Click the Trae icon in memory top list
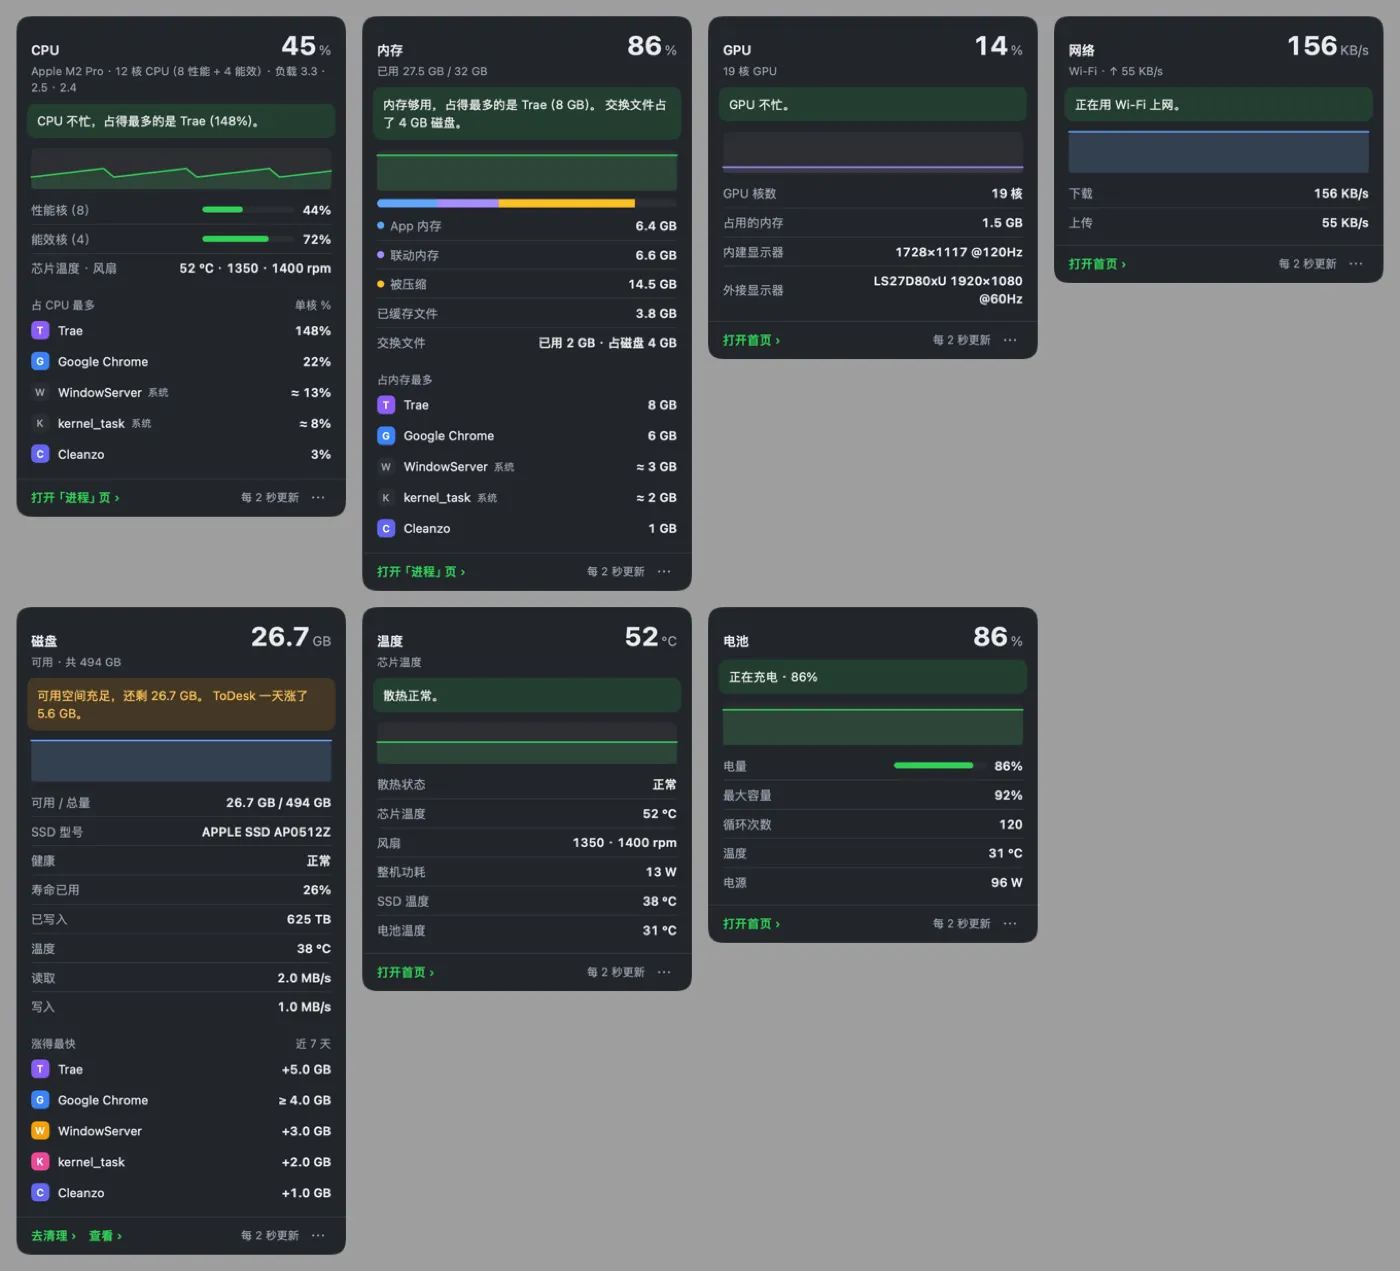The image size is (1400, 1271). [x=386, y=405]
